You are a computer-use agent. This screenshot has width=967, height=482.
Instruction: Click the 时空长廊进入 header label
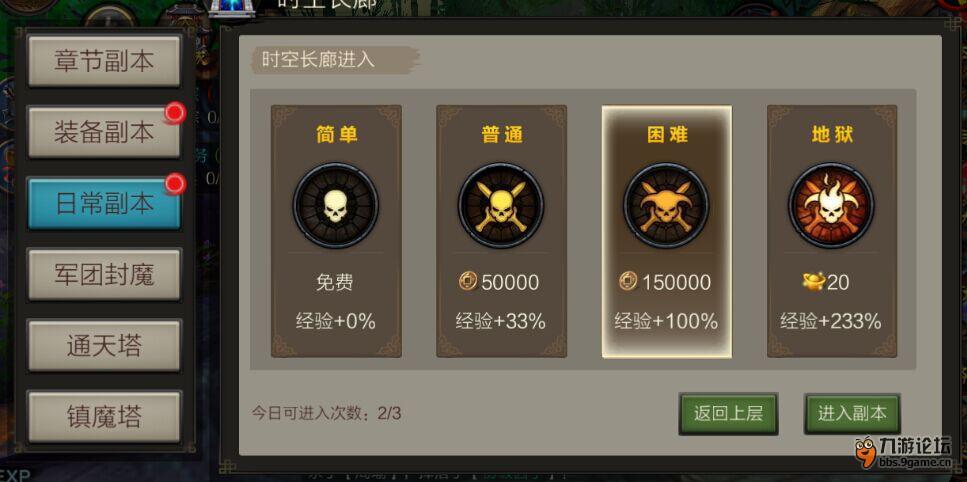pyautogui.click(x=318, y=60)
